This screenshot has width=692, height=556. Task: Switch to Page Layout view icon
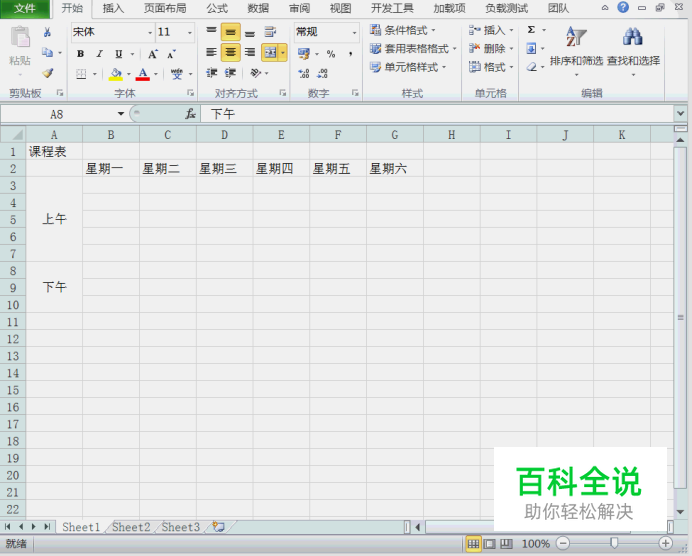(x=489, y=544)
